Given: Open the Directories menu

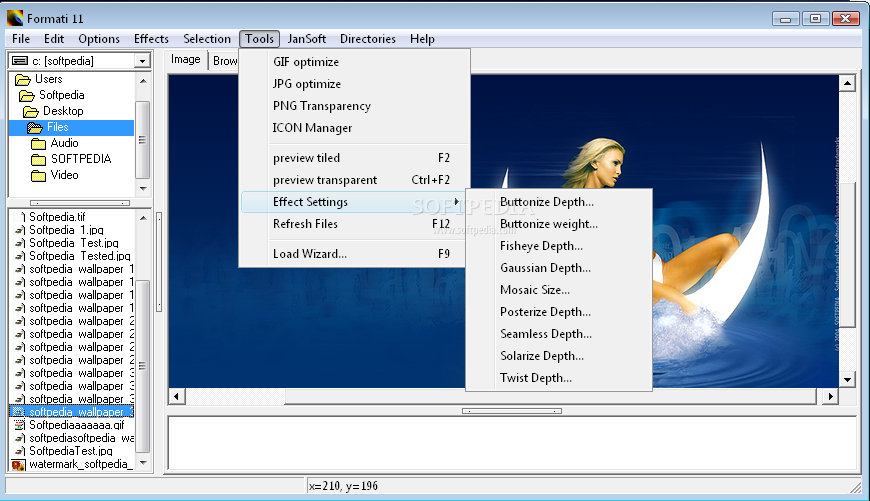Looking at the screenshot, I should [x=367, y=39].
